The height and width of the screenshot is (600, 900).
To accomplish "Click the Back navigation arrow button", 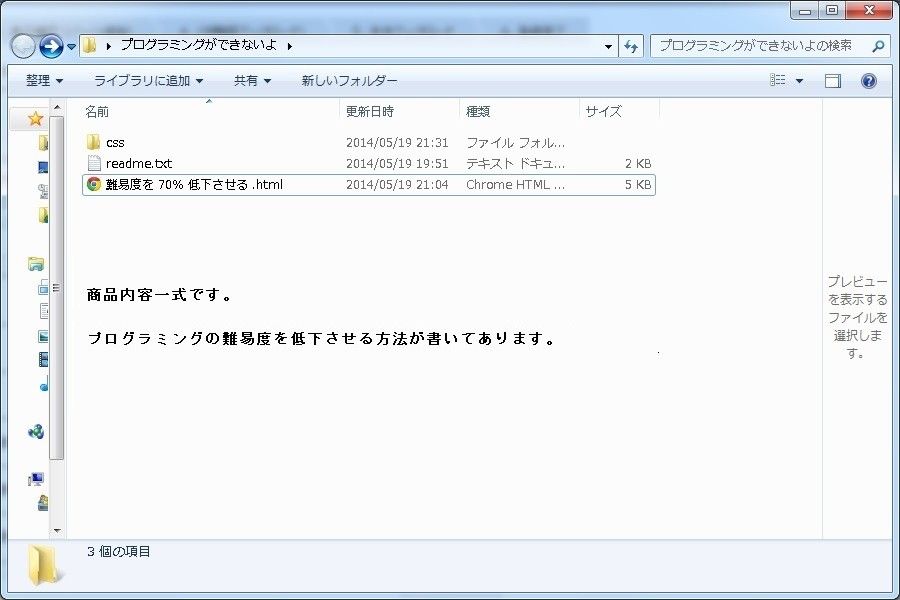I will (x=24, y=46).
